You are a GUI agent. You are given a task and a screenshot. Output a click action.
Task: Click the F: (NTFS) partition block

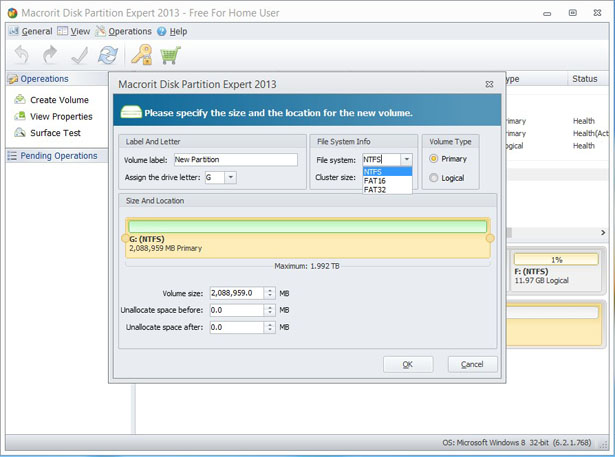(556, 270)
